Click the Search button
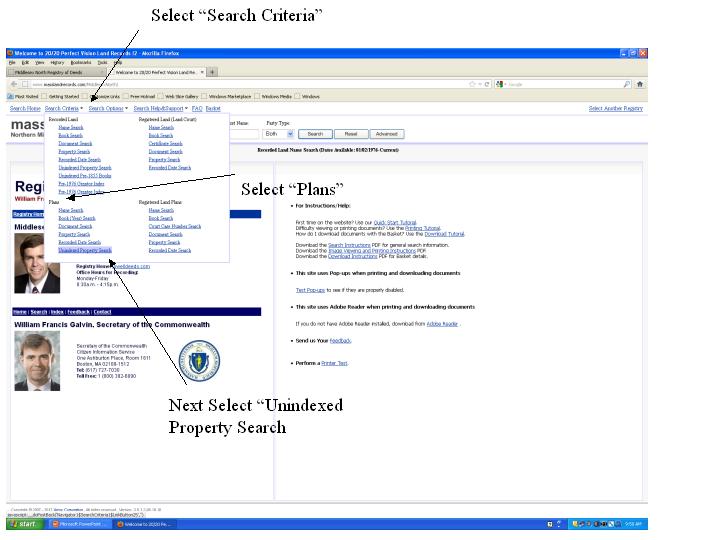 click(x=315, y=134)
